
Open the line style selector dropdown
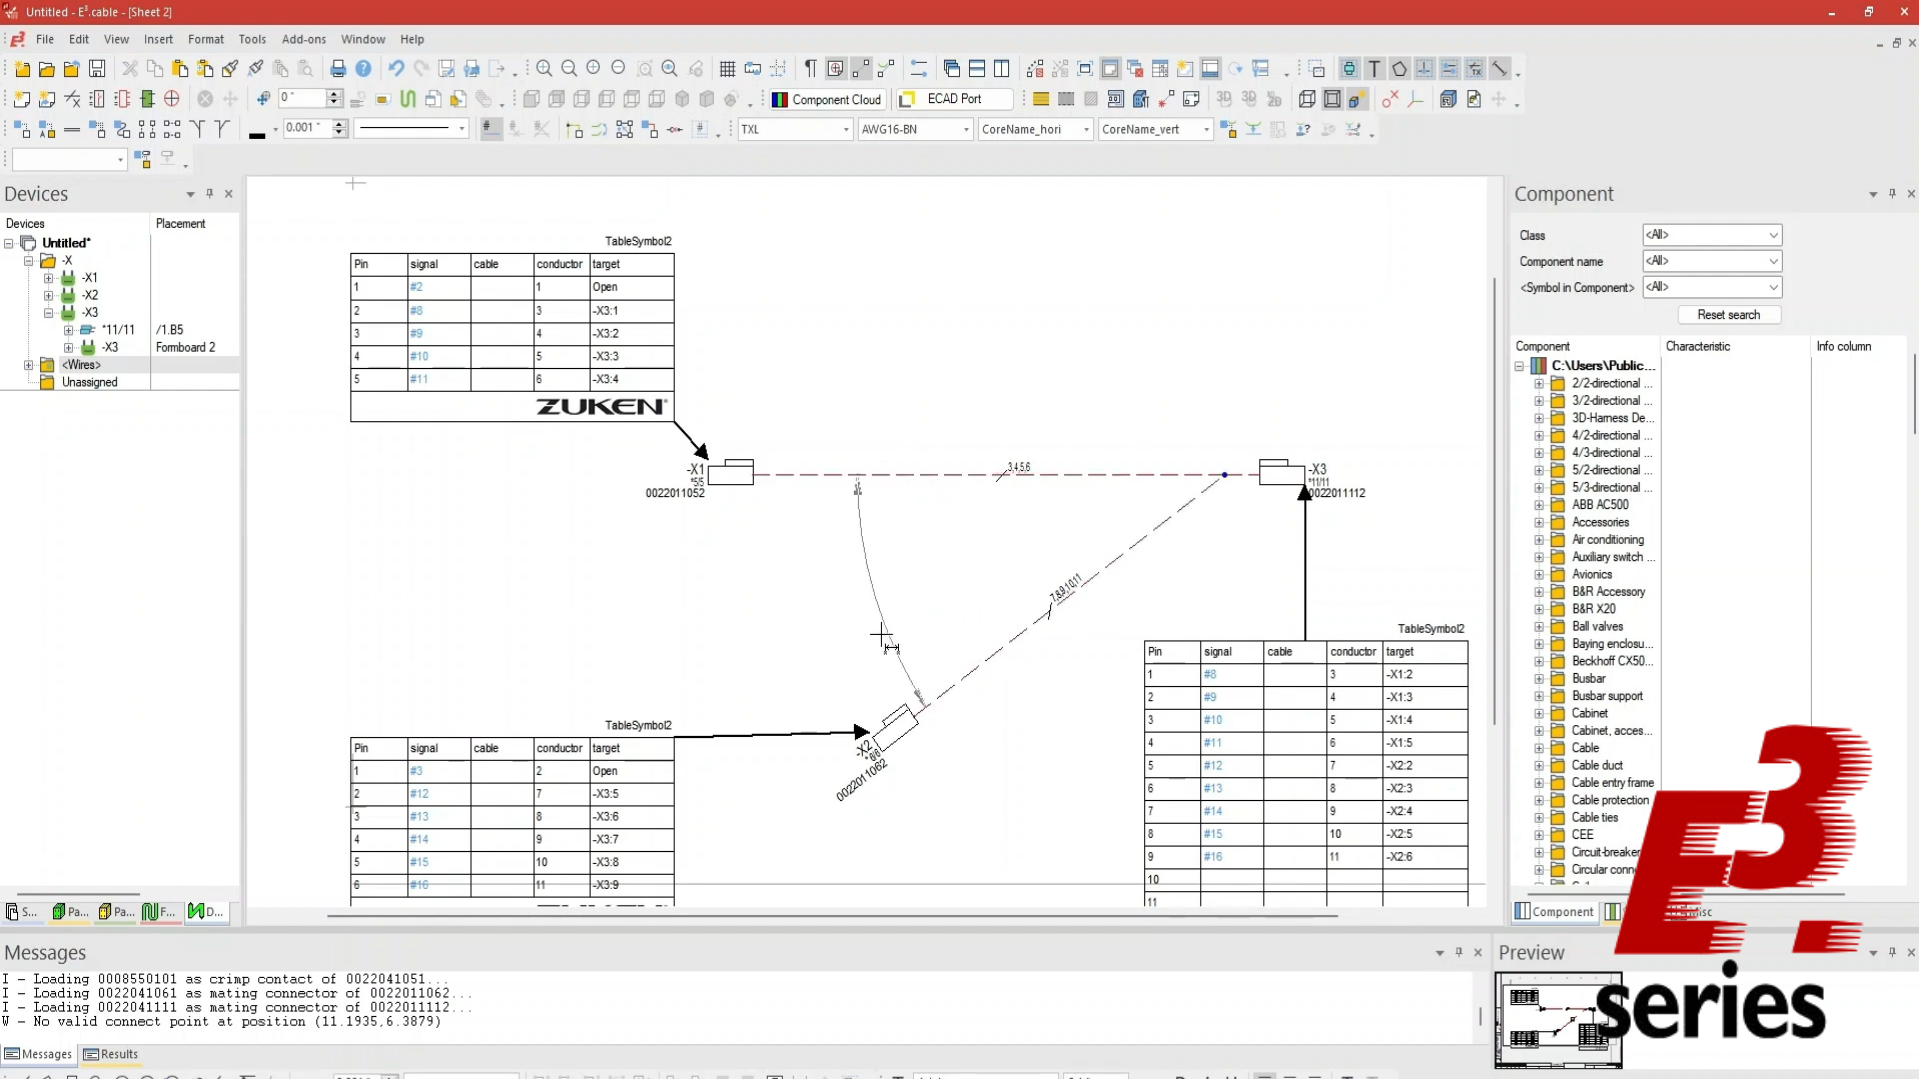pyautogui.click(x=460, y=129)
